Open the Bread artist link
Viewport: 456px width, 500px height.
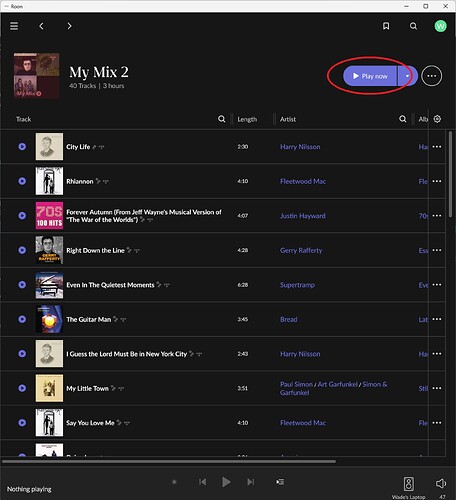289,319
